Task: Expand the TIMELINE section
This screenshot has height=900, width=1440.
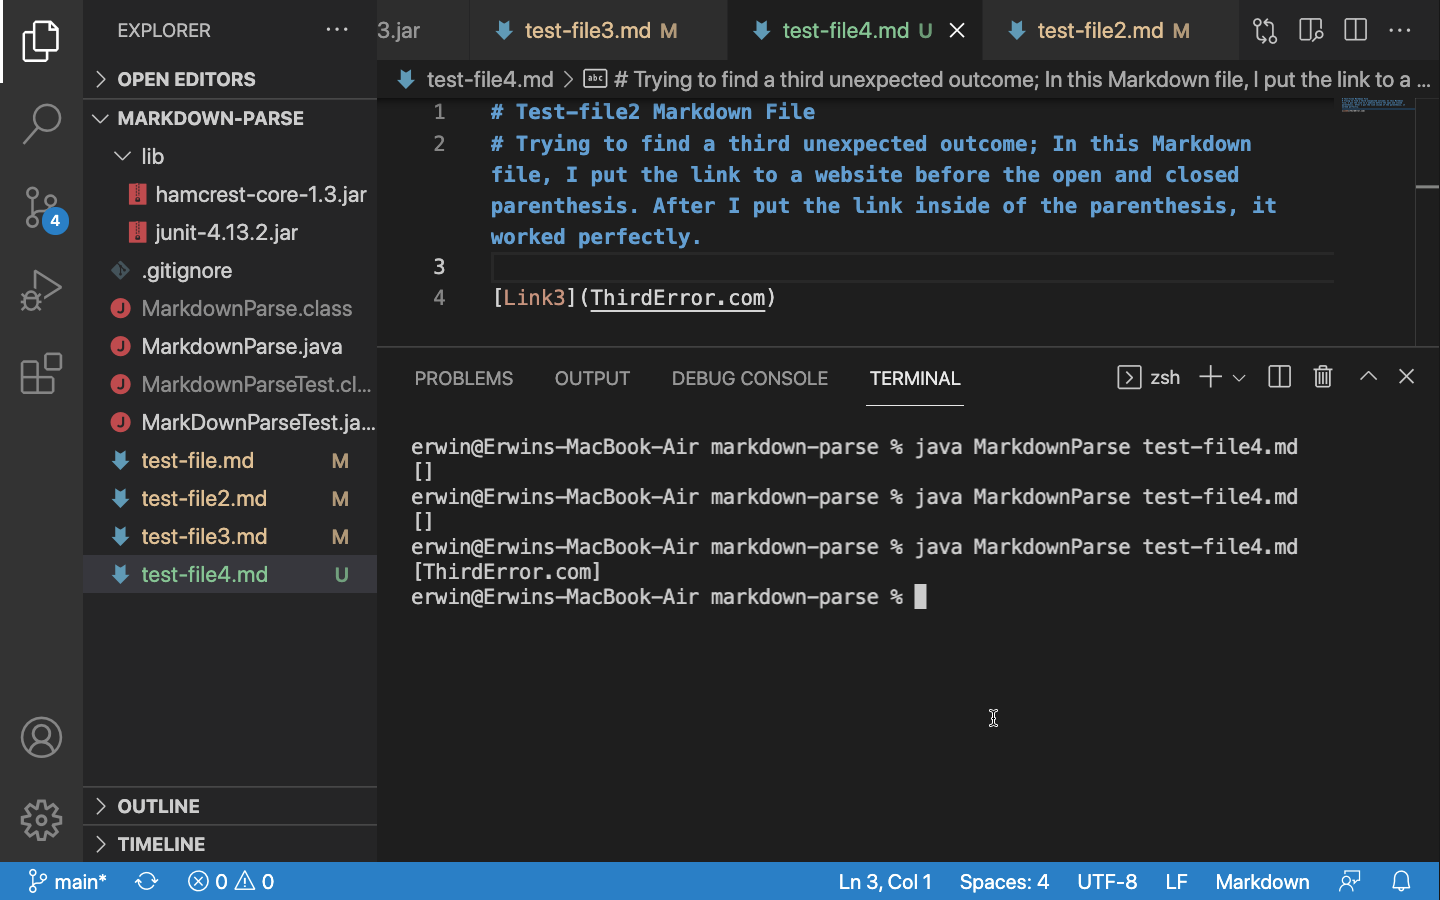Action: 230,844
